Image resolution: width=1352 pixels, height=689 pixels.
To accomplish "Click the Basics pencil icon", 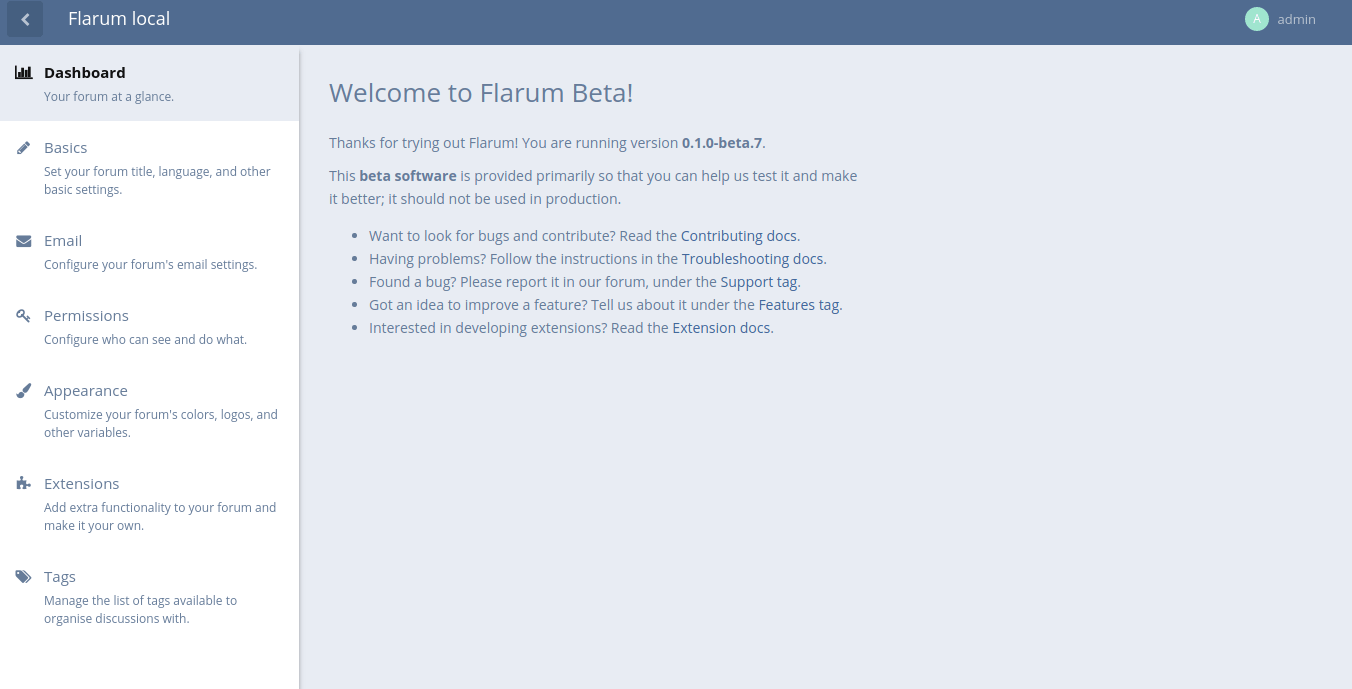I will click(24, 148).
